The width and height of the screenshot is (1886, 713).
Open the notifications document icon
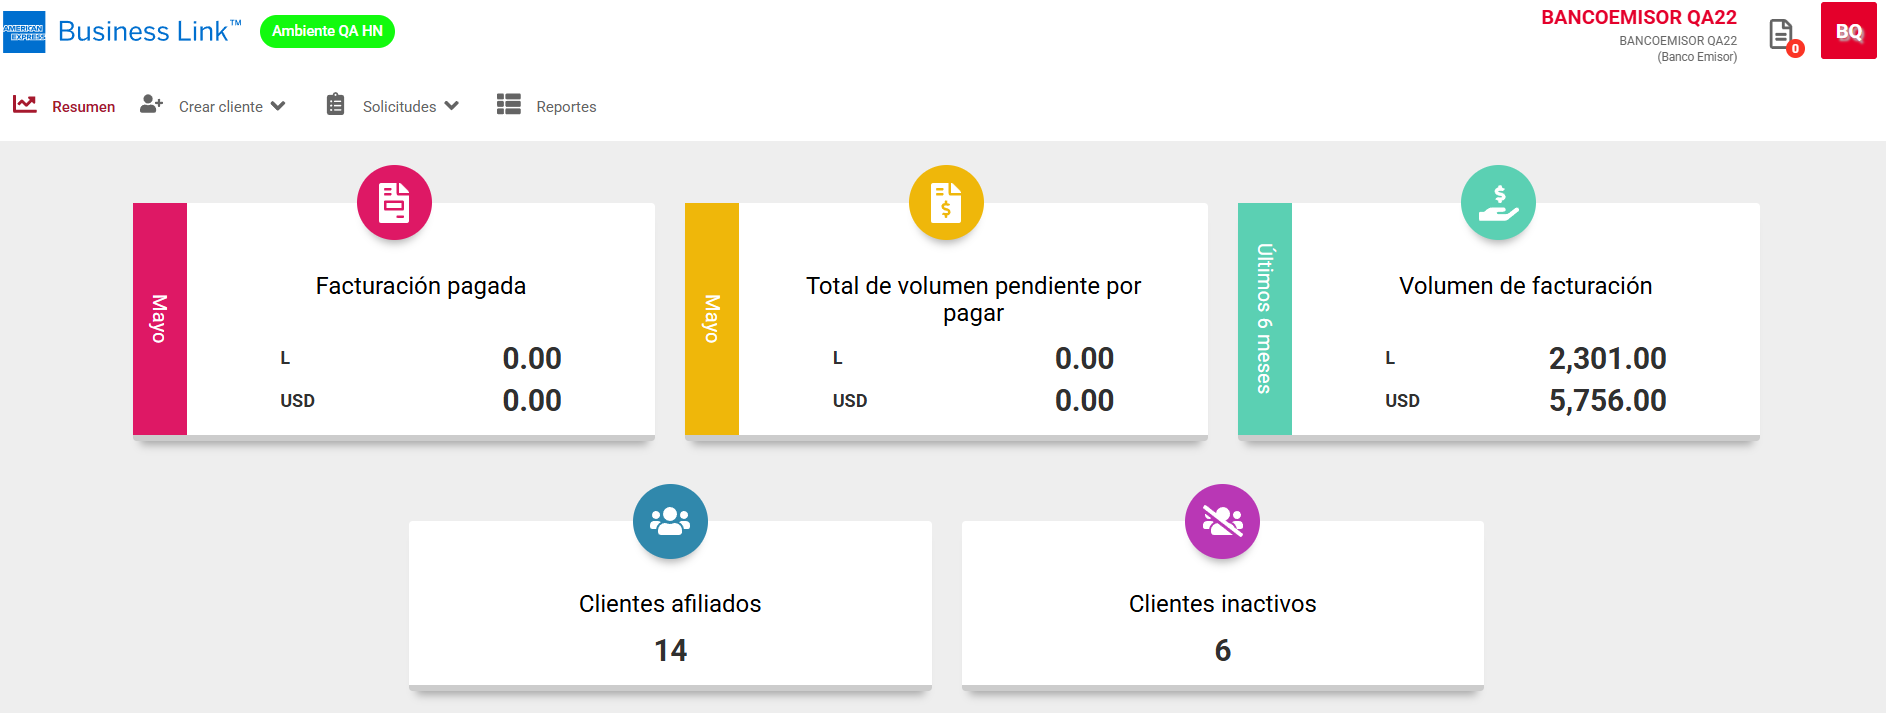[1780, 34]
